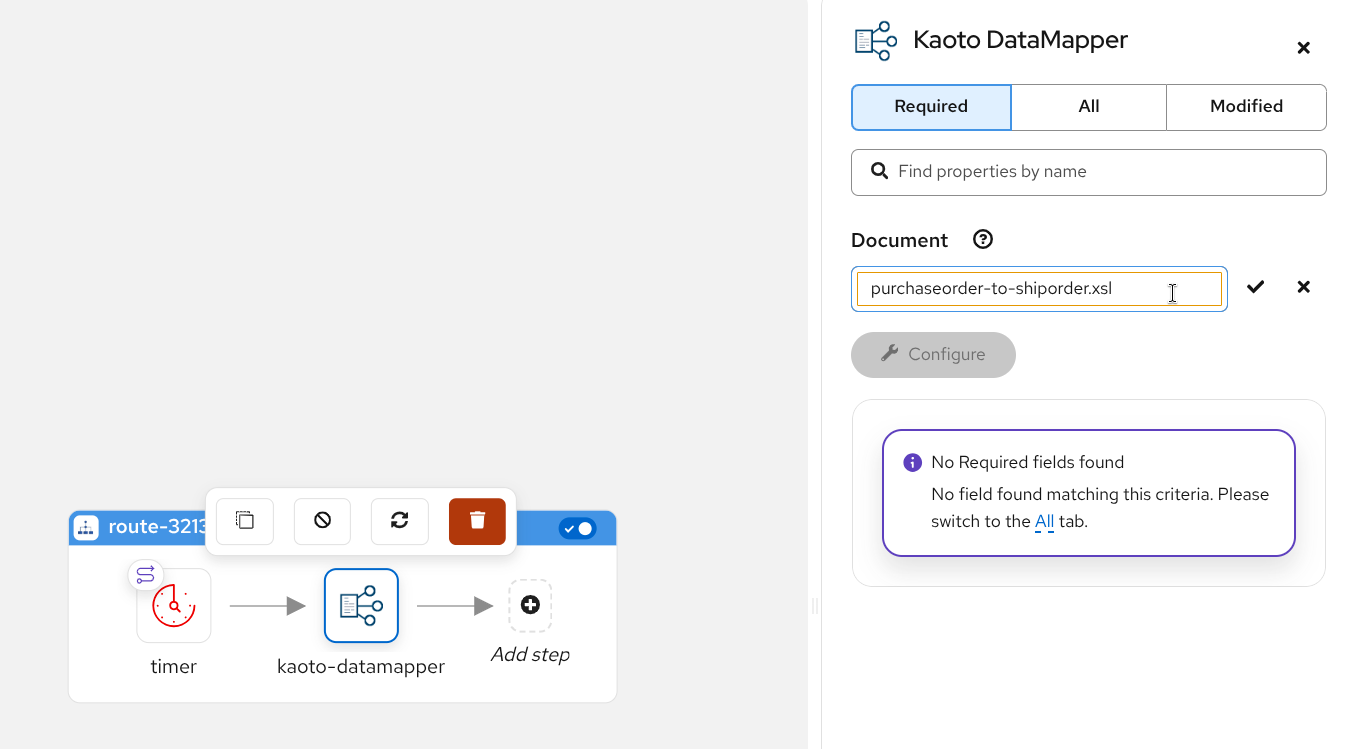
Task: Switch to the Modified tab
Action: (1246, 107)
